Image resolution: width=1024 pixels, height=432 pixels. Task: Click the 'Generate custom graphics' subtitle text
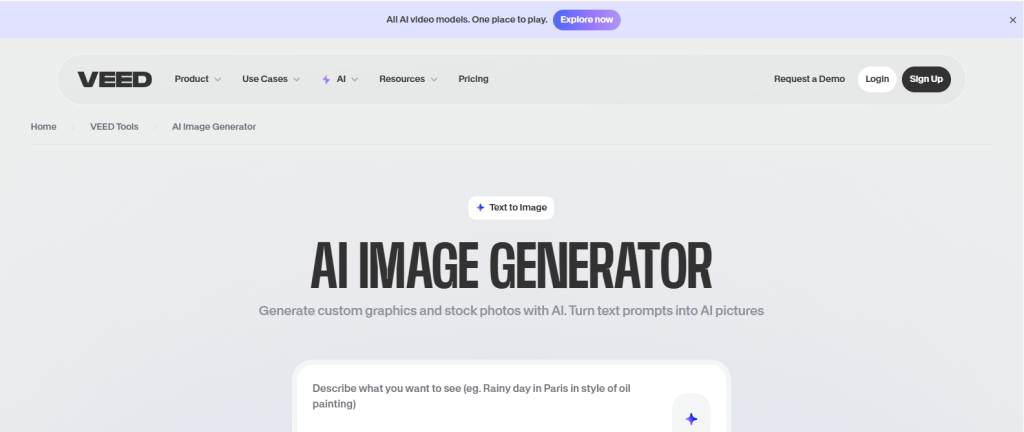coord(511,311)
